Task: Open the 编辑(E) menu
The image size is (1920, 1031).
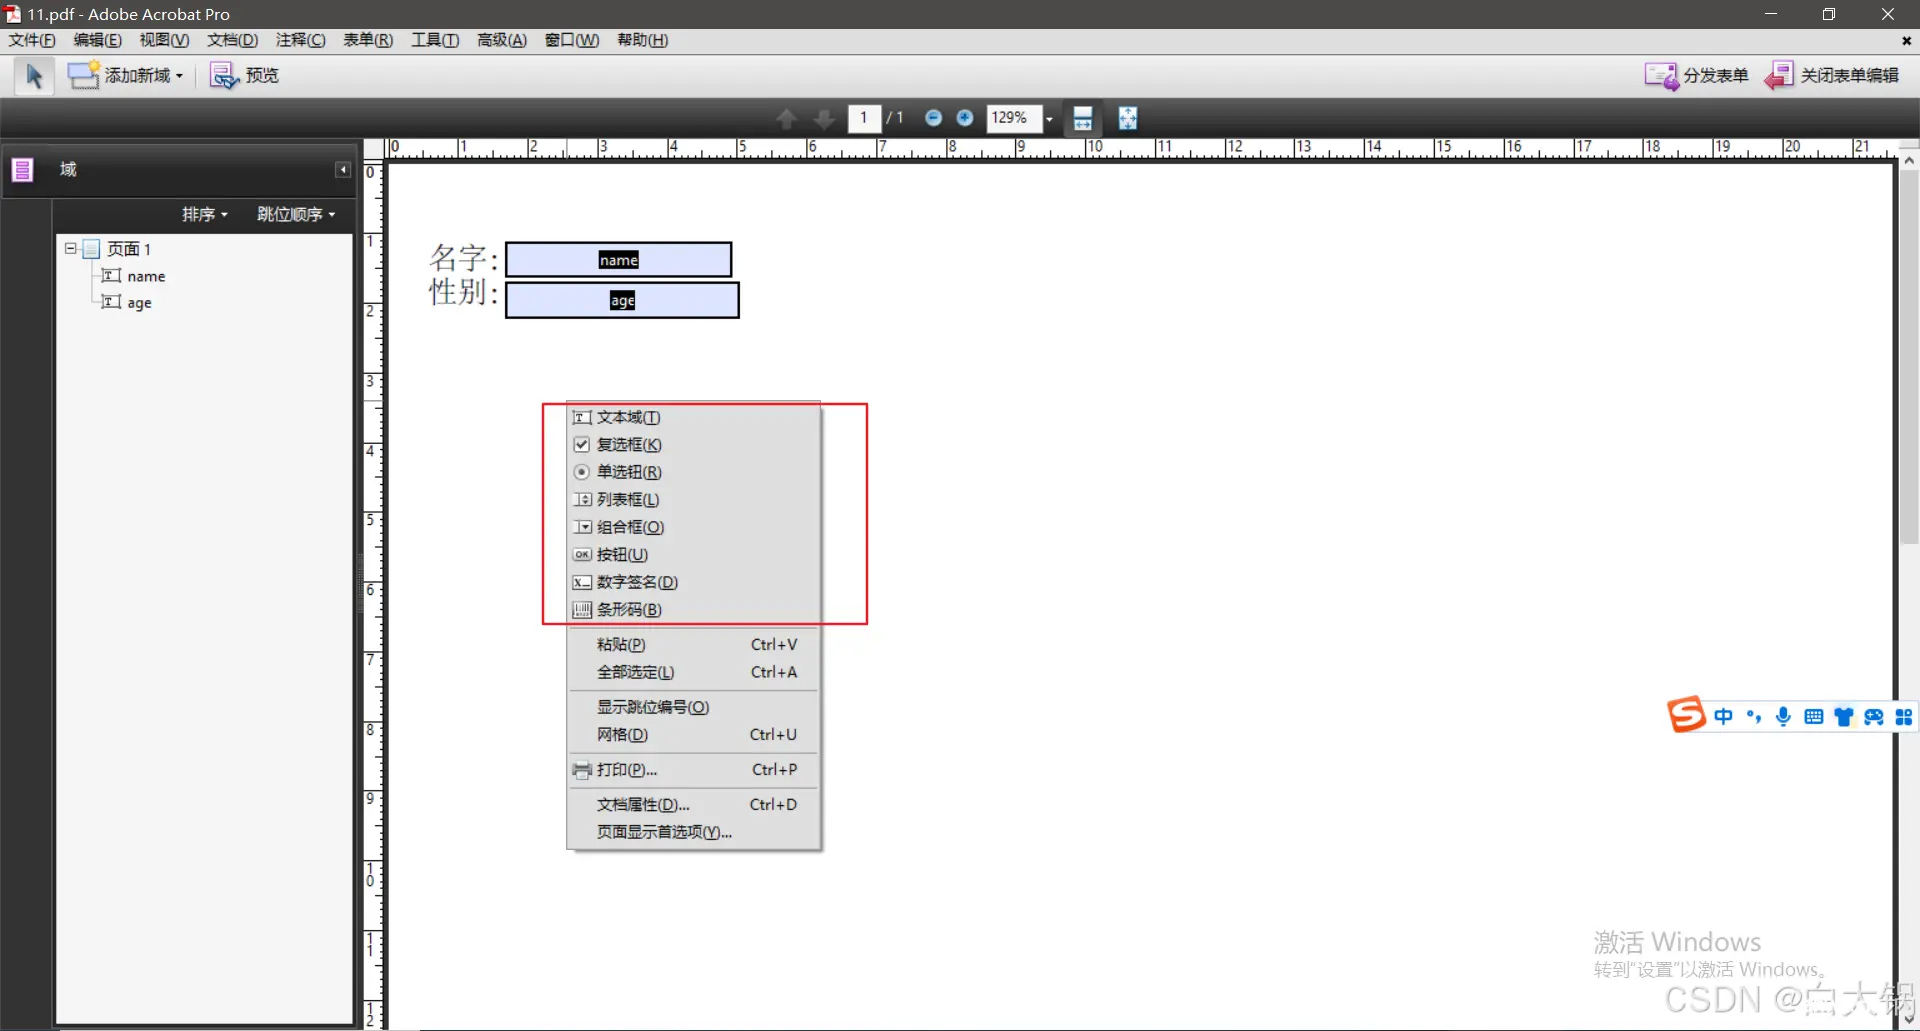Action: (97, 40)
